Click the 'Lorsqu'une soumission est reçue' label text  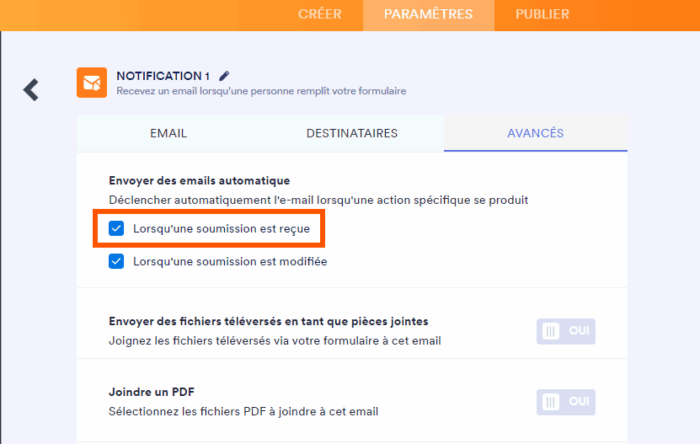[x=221, y=229]
